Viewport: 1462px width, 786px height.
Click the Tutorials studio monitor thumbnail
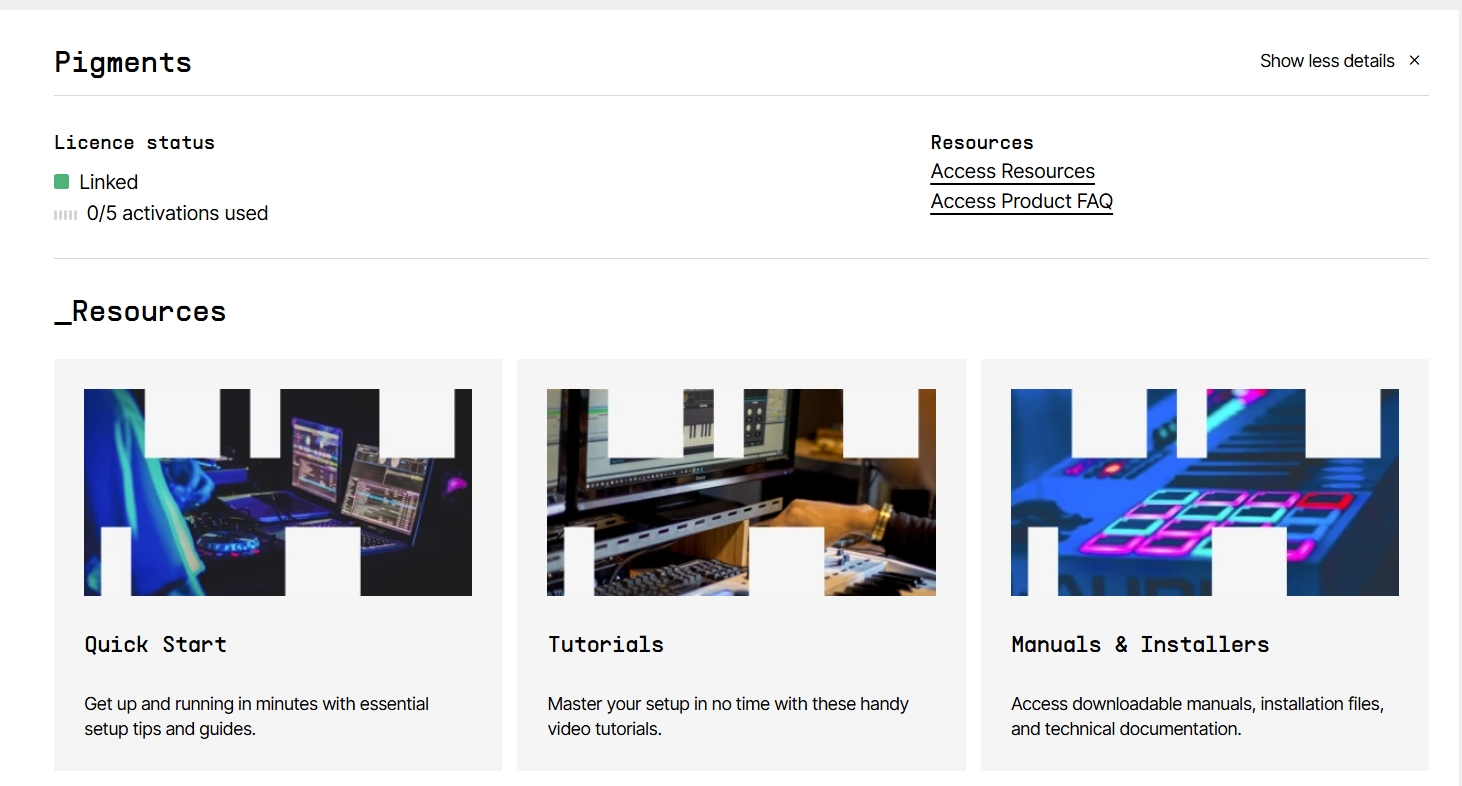[741, 492]
